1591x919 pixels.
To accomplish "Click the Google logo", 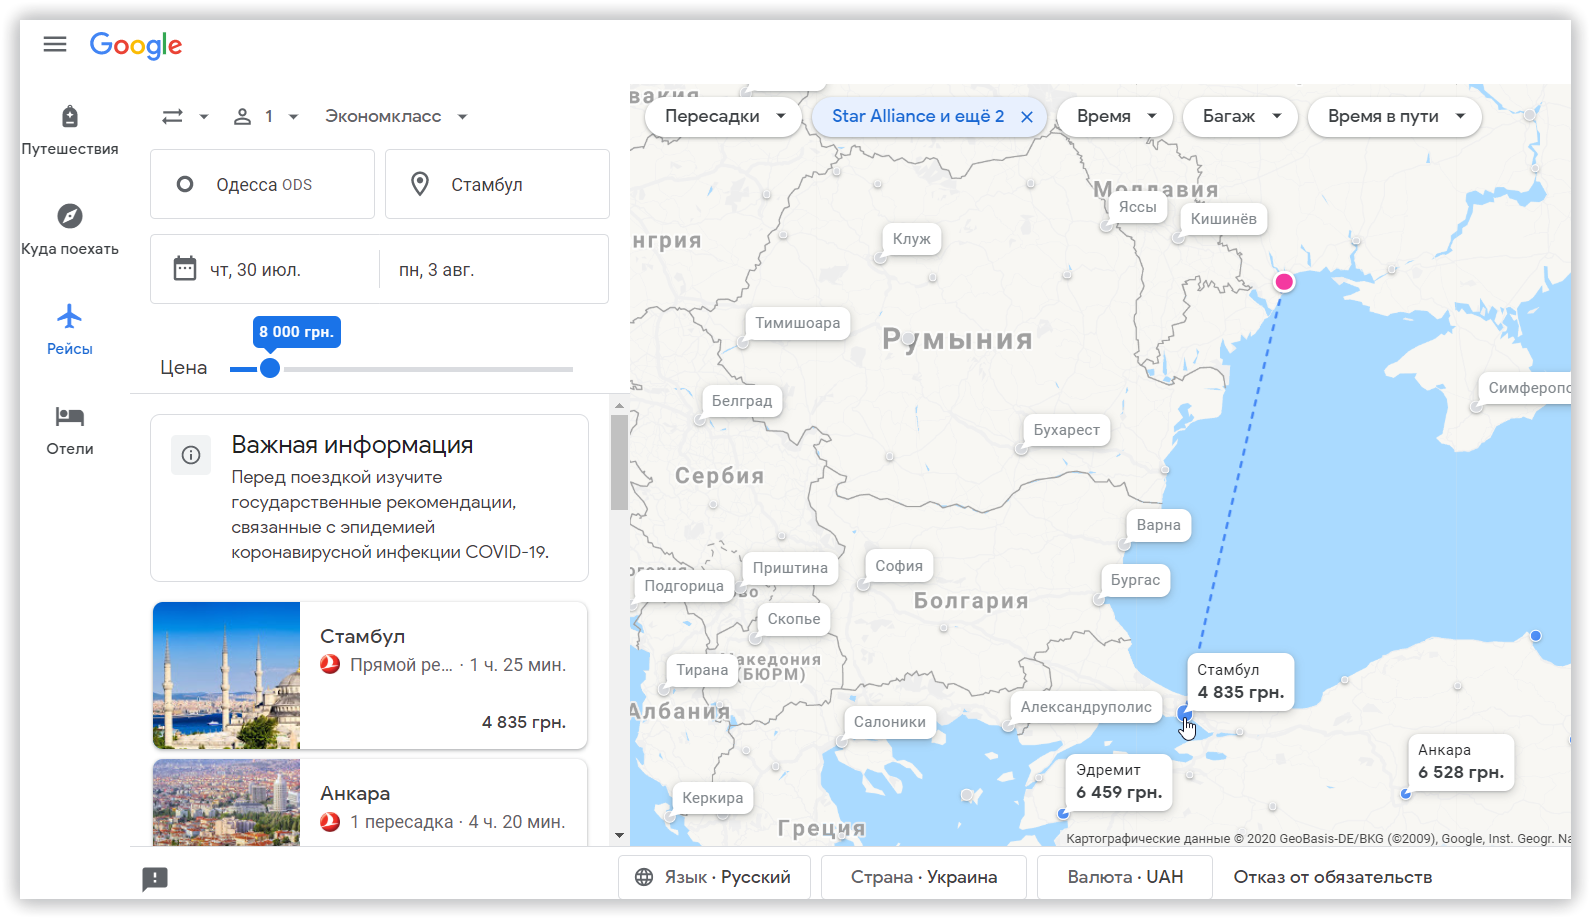I will click(x=136, y=45).
